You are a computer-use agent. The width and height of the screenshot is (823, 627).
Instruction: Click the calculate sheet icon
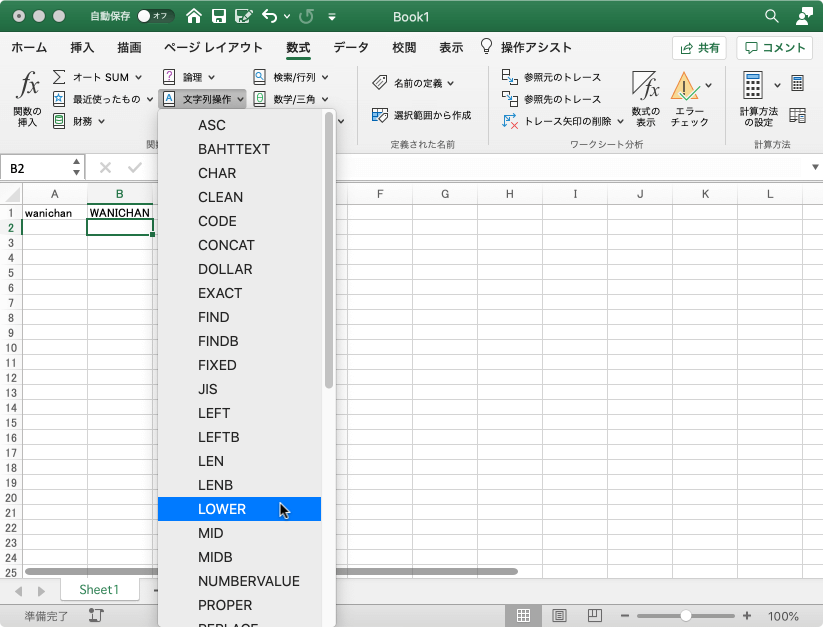pyautogui.click(x=797, y=115)
